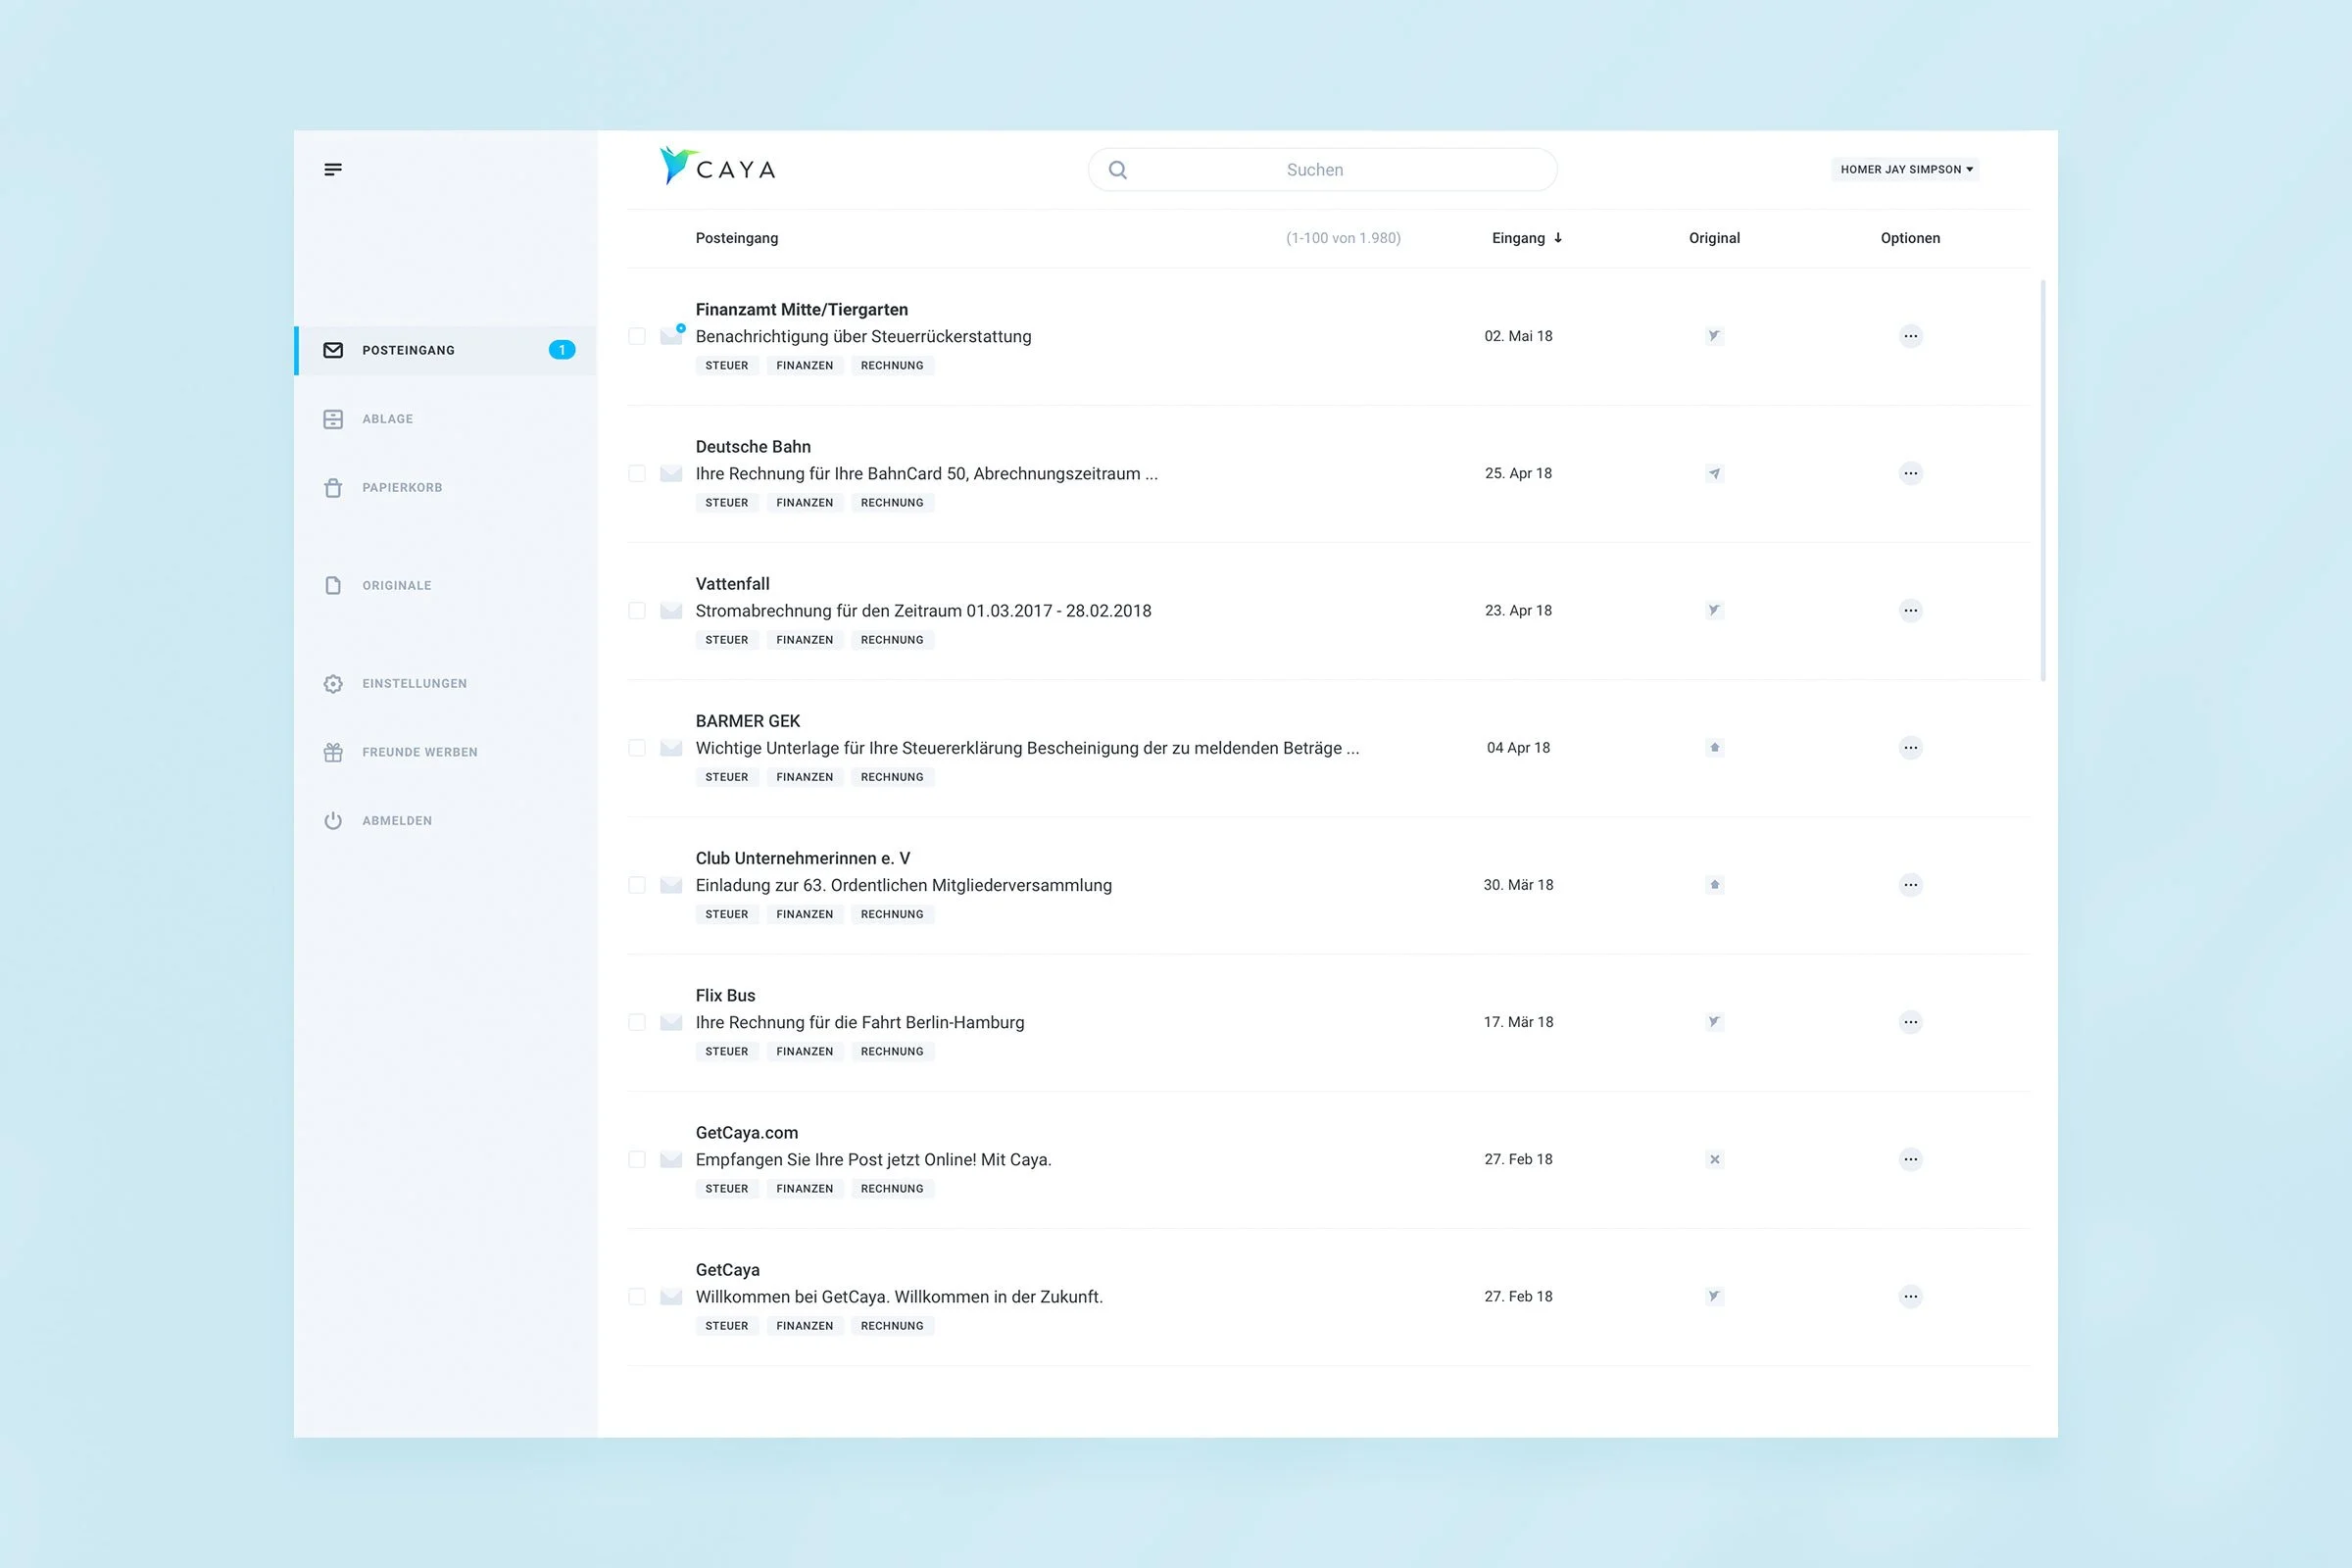The height and width of the screenshot is (1568, 2352).
Task: Check the GetCaya welcome letter checkbox
Action: click(x=637, y=1297)
